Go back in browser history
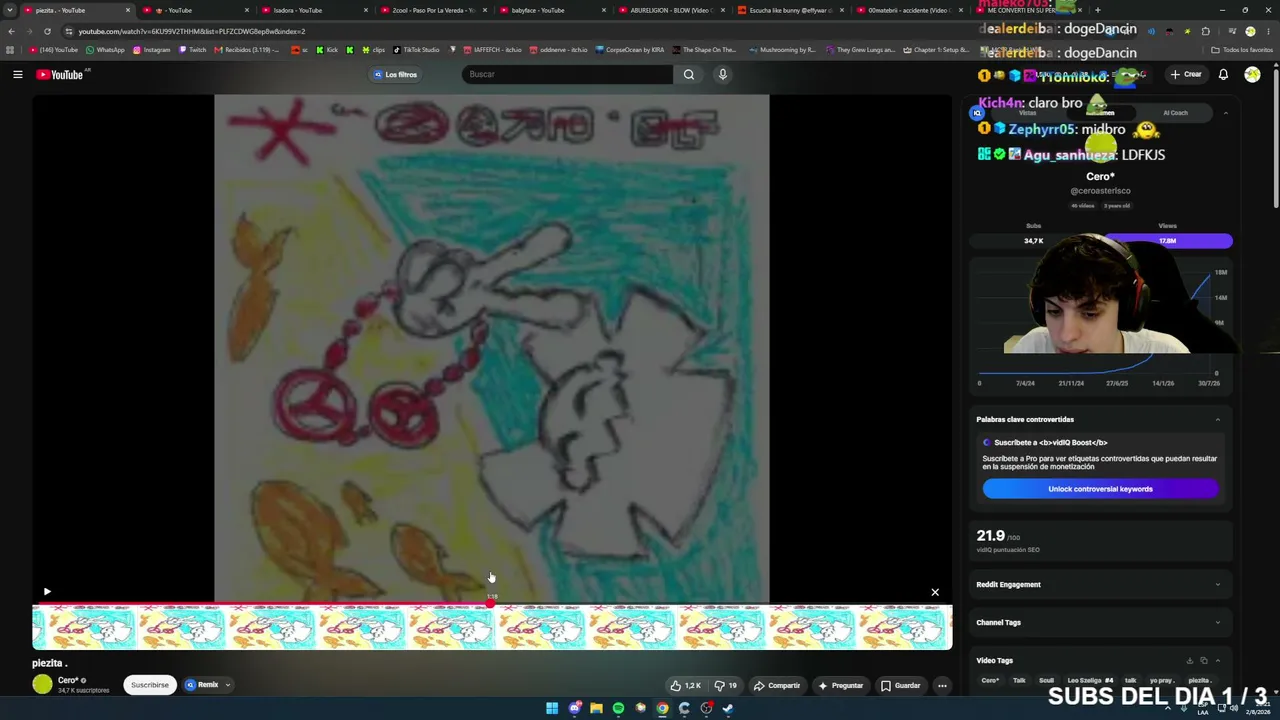 coord(11,31)
